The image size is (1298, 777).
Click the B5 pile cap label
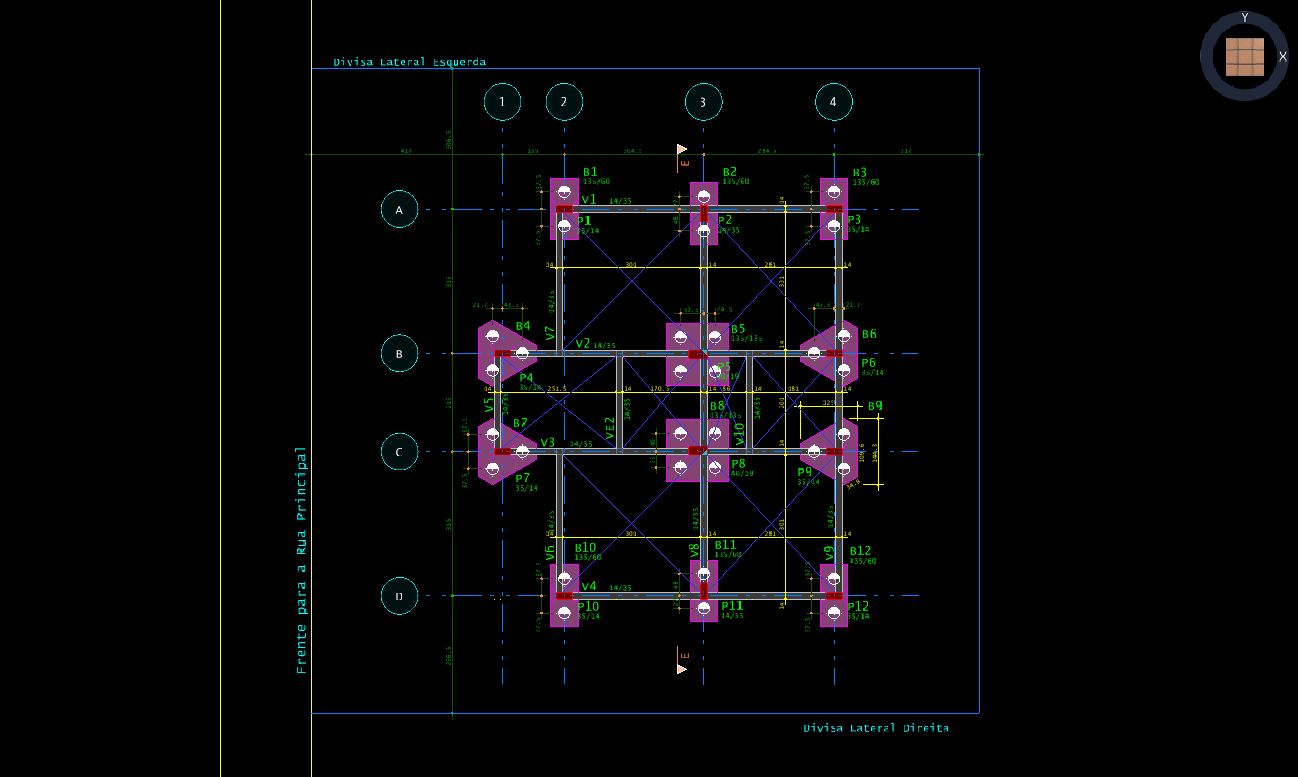tap(738, 329)
